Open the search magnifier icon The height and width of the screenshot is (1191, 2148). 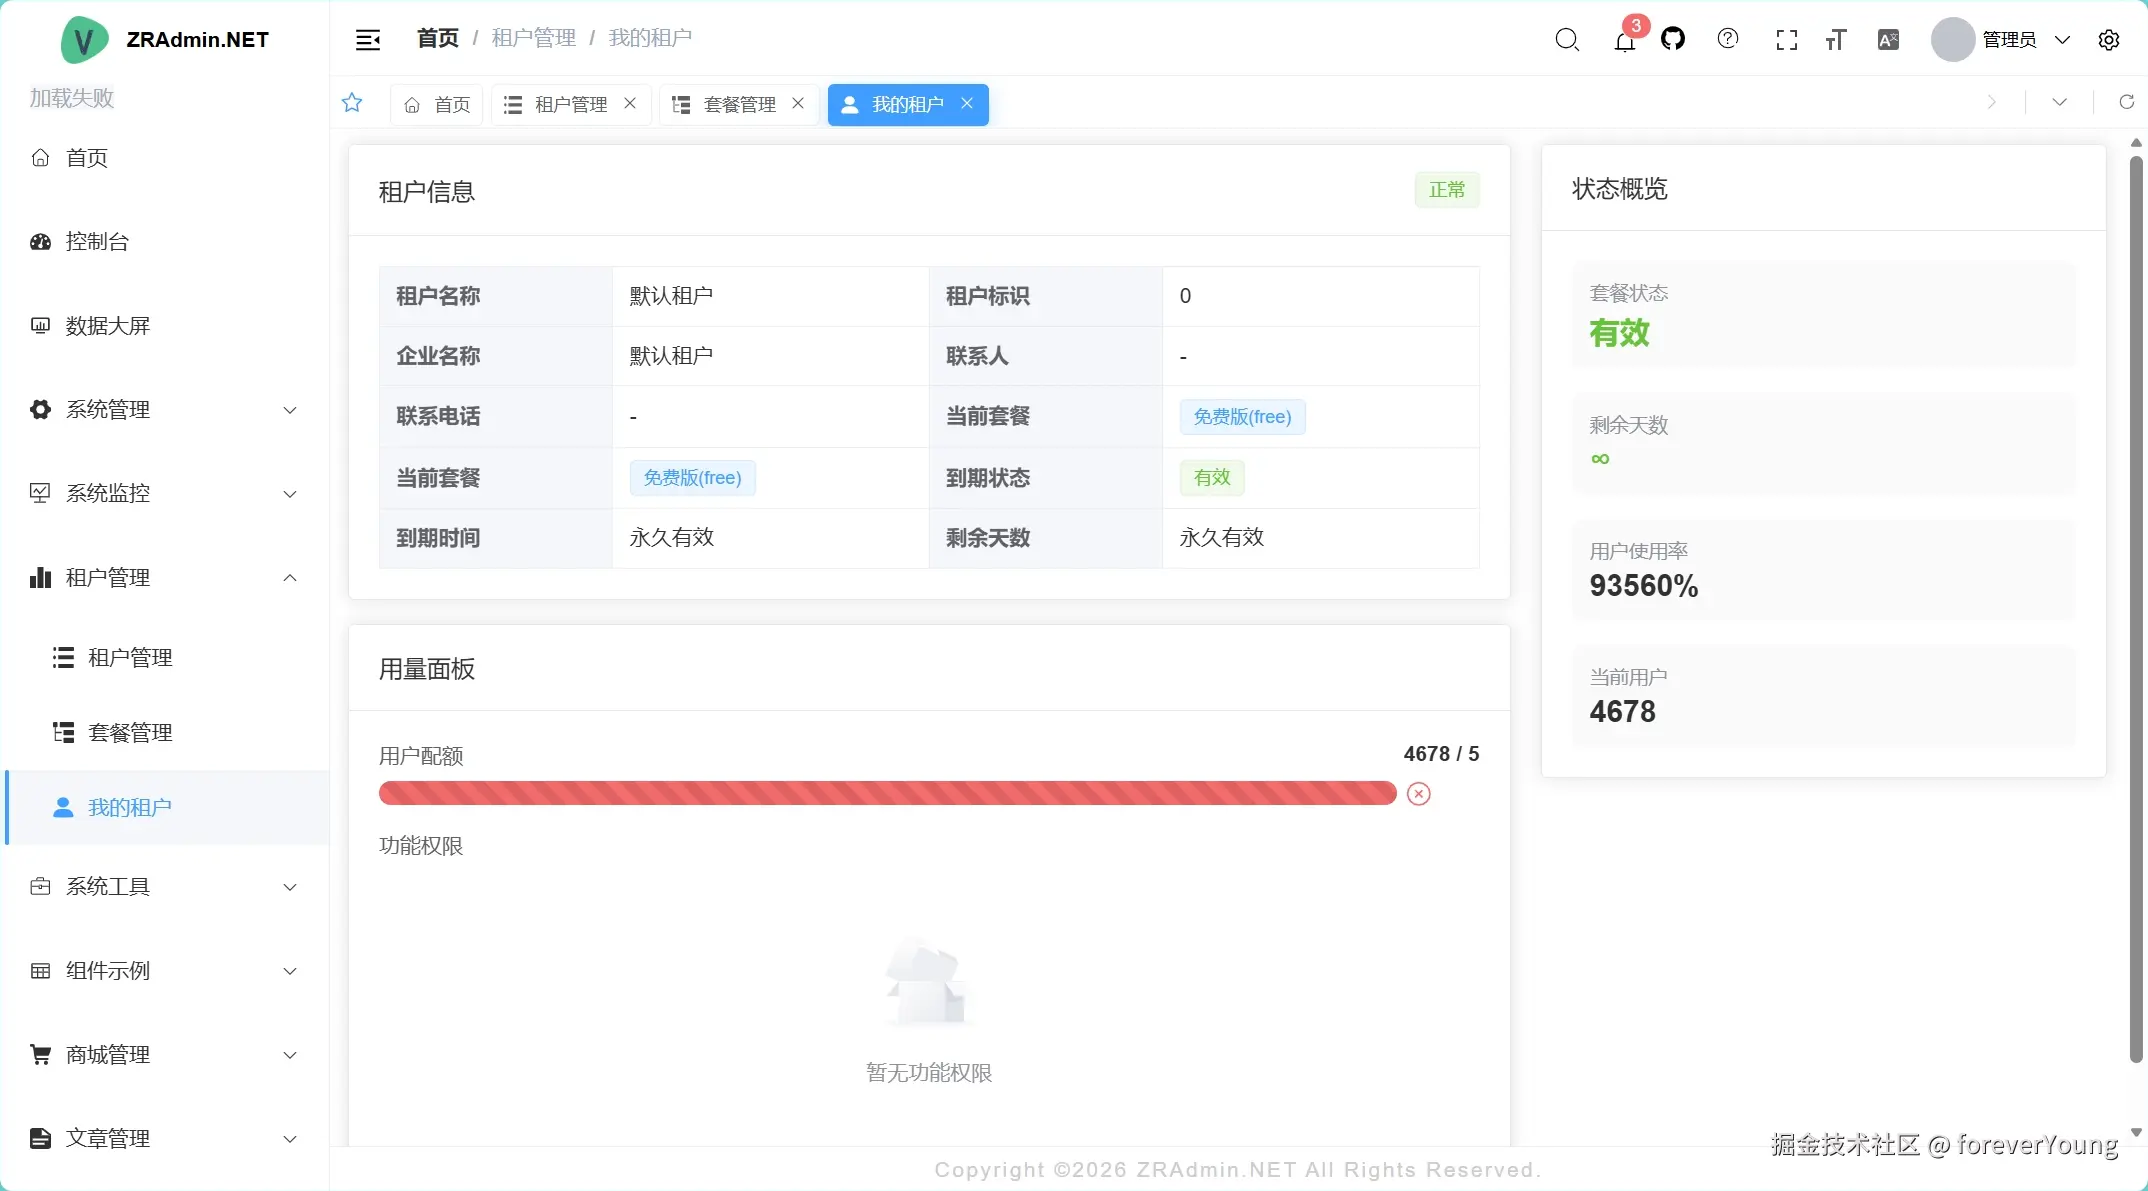(1567, 39)
